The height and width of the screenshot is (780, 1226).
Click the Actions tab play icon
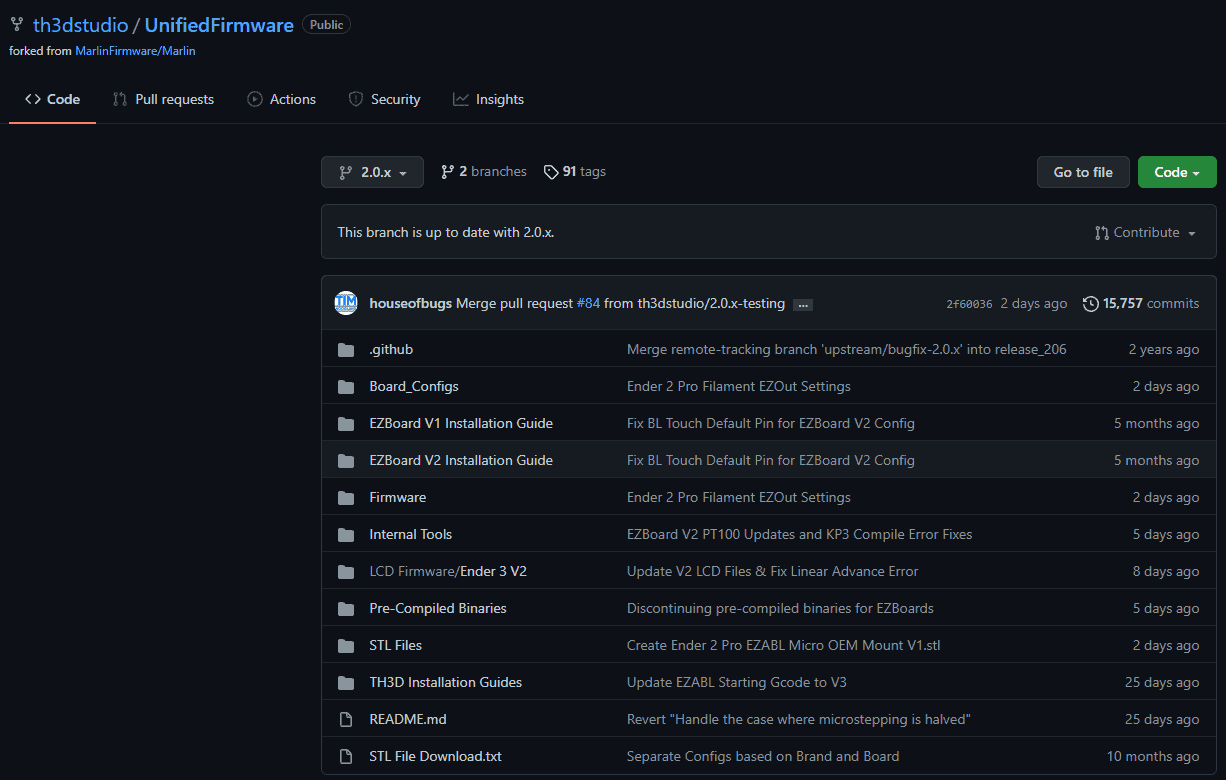pos(255,99)
